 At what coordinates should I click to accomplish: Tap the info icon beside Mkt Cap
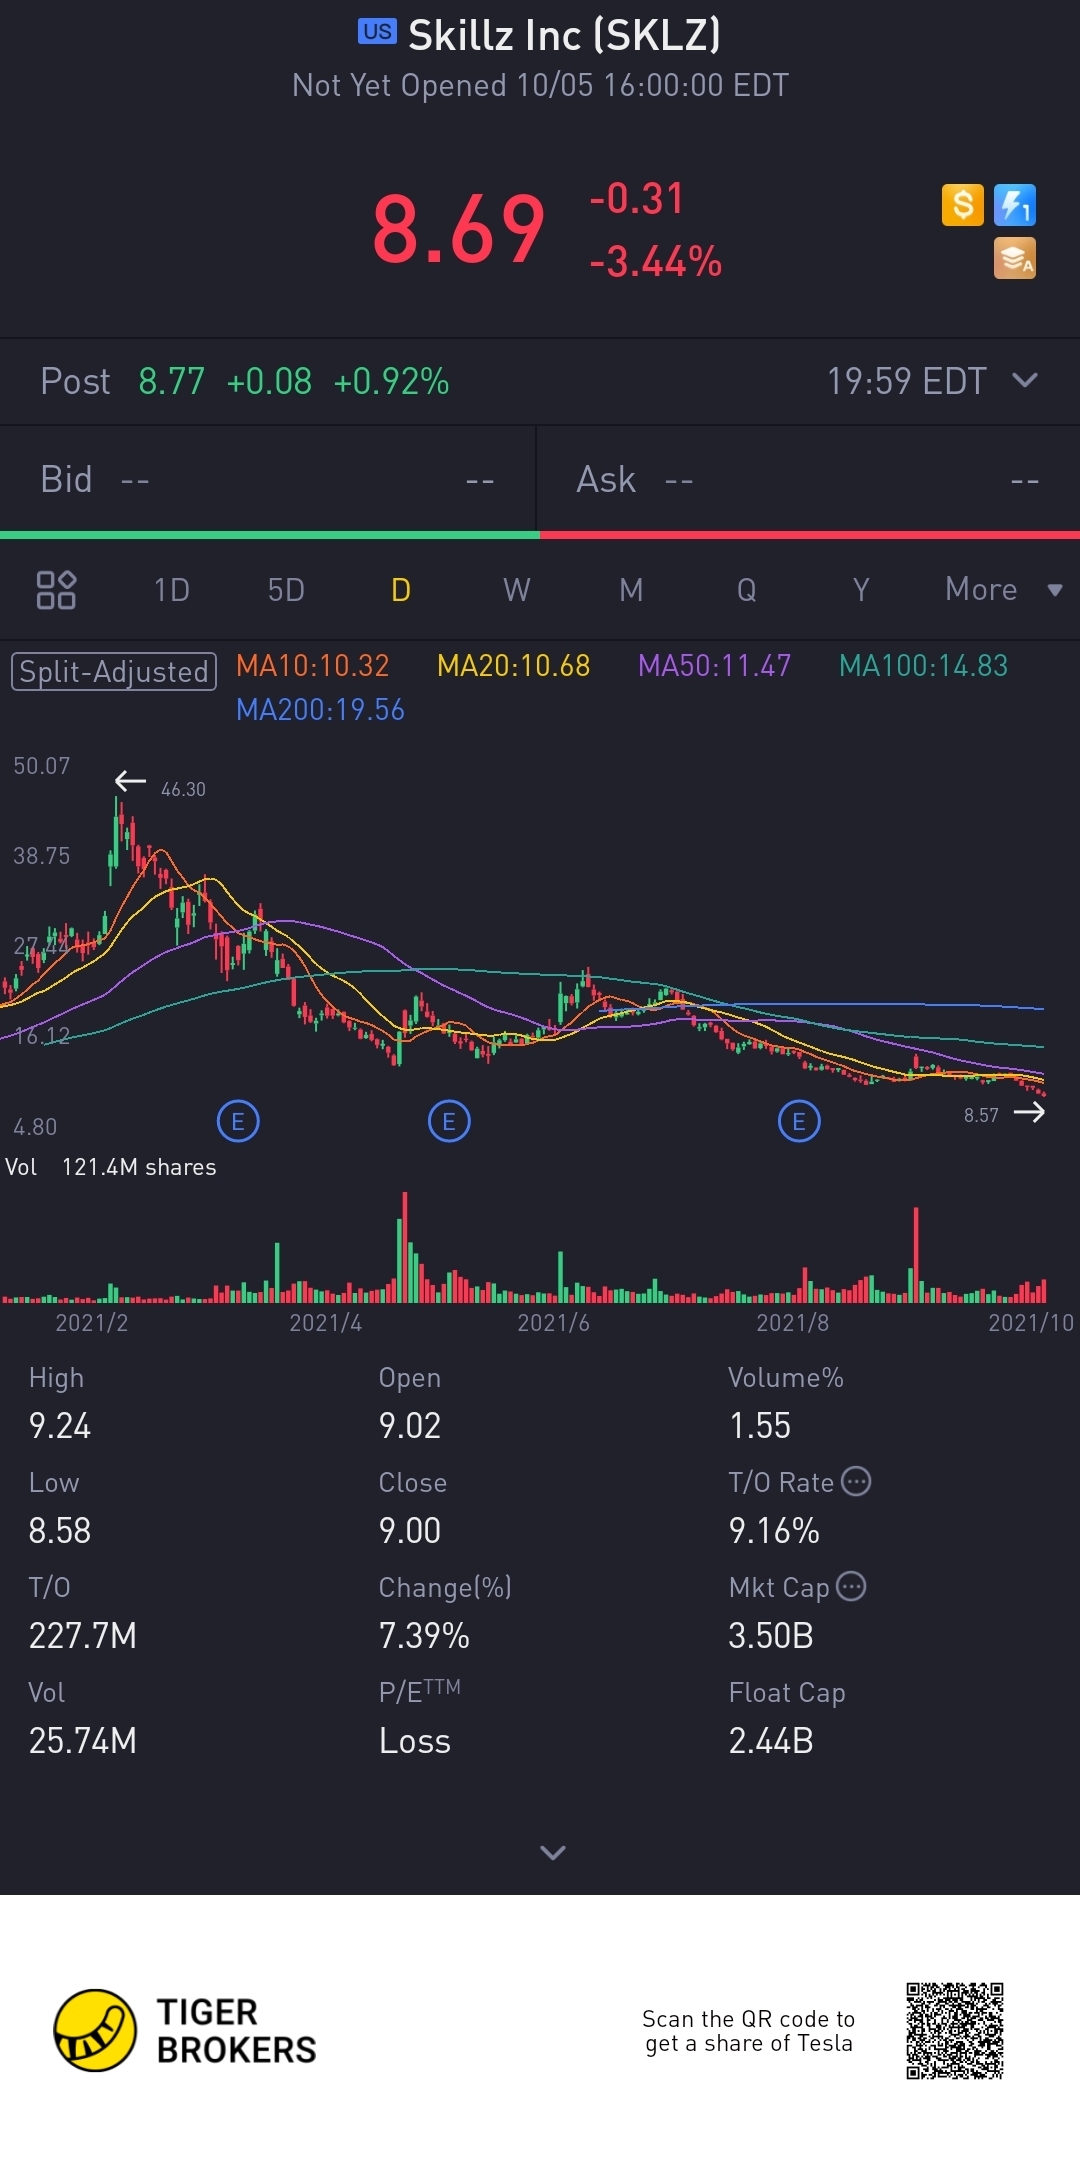pos(851,1586)
